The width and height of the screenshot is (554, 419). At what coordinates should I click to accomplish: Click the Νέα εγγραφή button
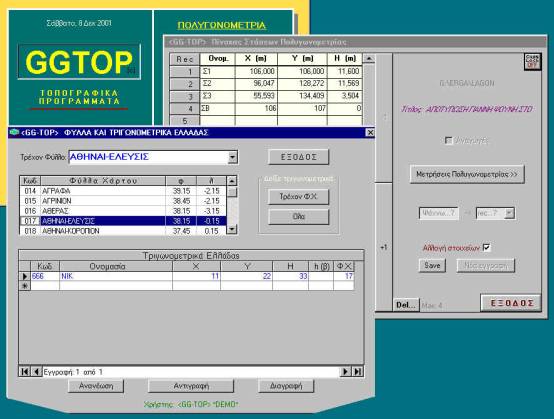[x=485, y=266]
